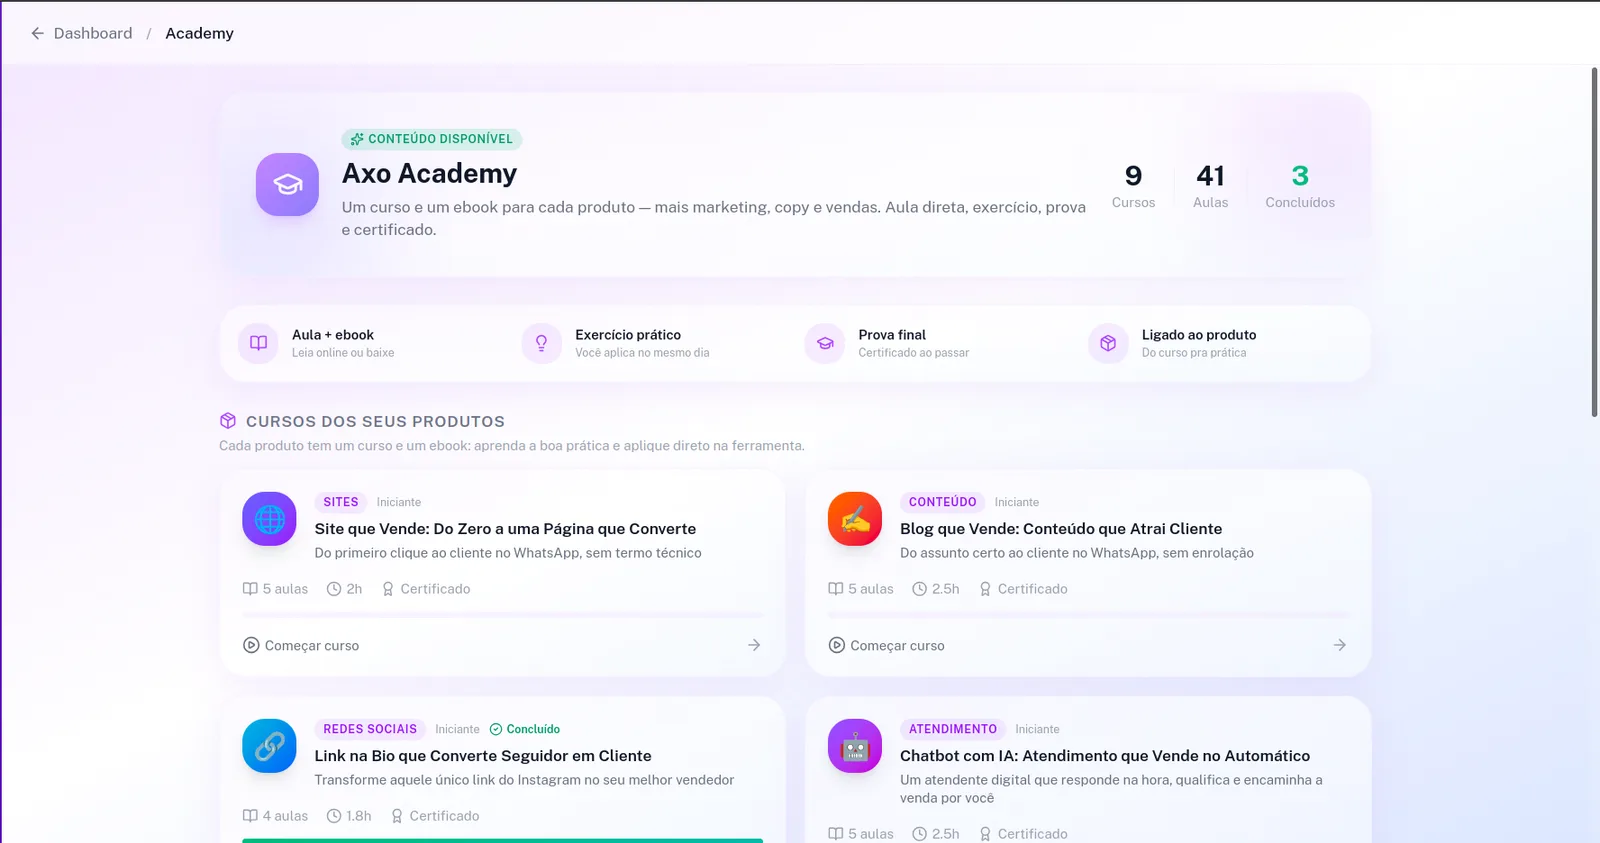This screenshot has height=843, width=1600.
Task: Click the clock icon next to 2.5h in Blog que Vende
Action: point(920,589)
